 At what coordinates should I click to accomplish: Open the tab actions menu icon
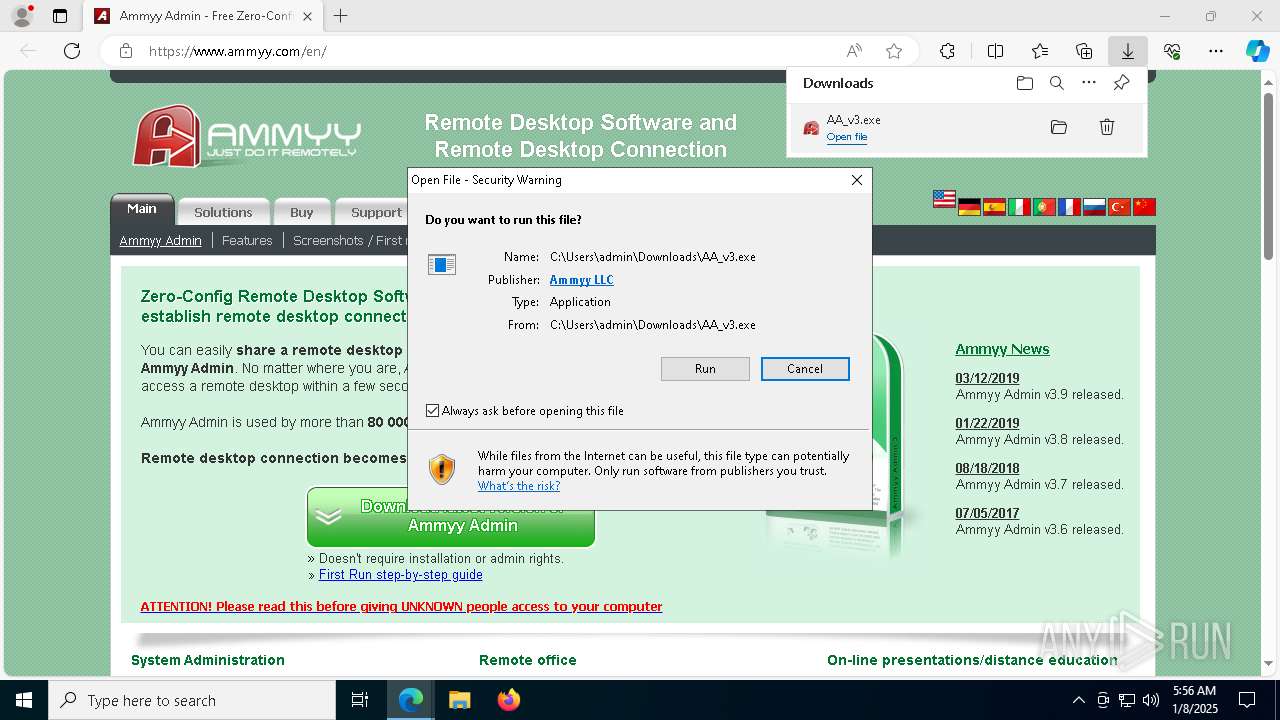point(60,16)
